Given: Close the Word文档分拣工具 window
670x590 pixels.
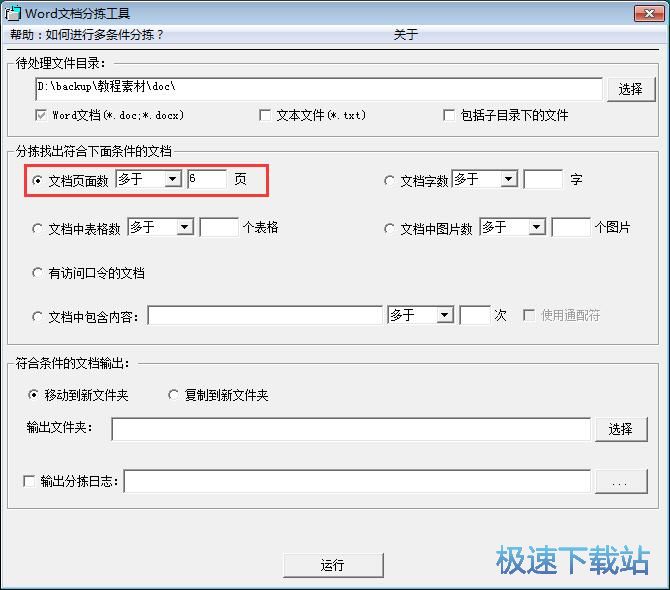Looking at the screenshot, I should pos(649,13).
